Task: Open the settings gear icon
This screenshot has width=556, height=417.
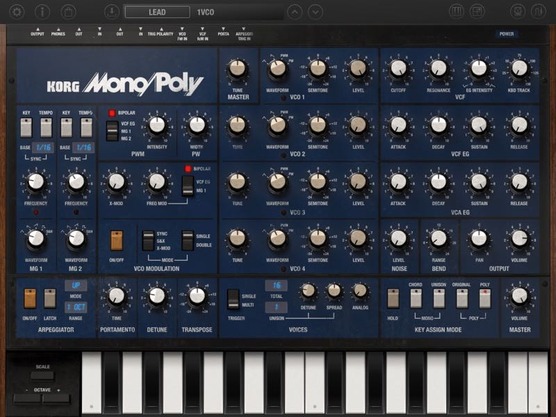Action: point(16,12)
